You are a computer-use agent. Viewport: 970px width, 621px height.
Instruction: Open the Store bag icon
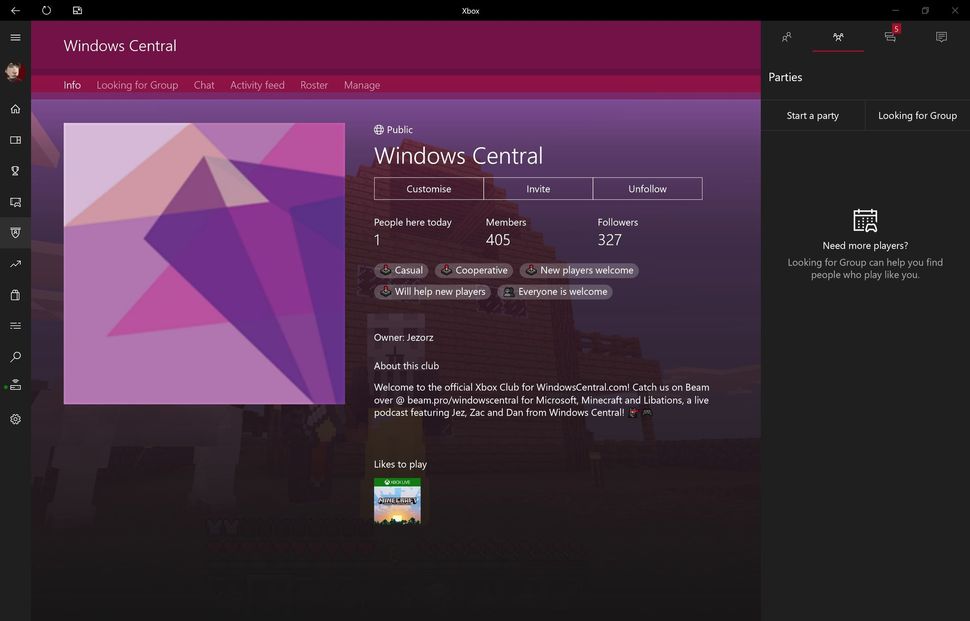tap(14, 294)
